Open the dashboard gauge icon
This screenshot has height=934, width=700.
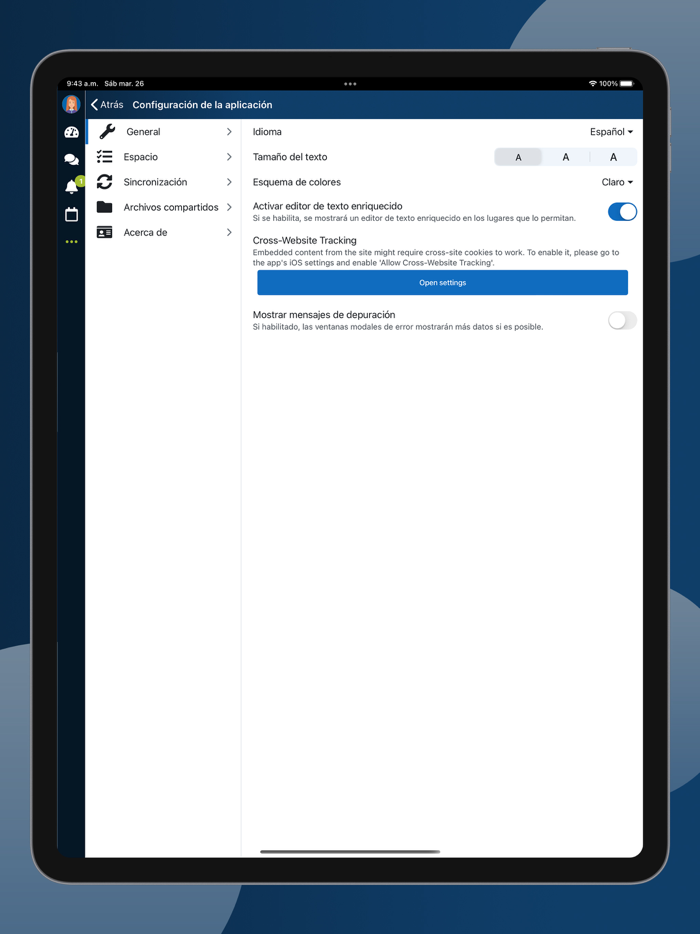71,132
